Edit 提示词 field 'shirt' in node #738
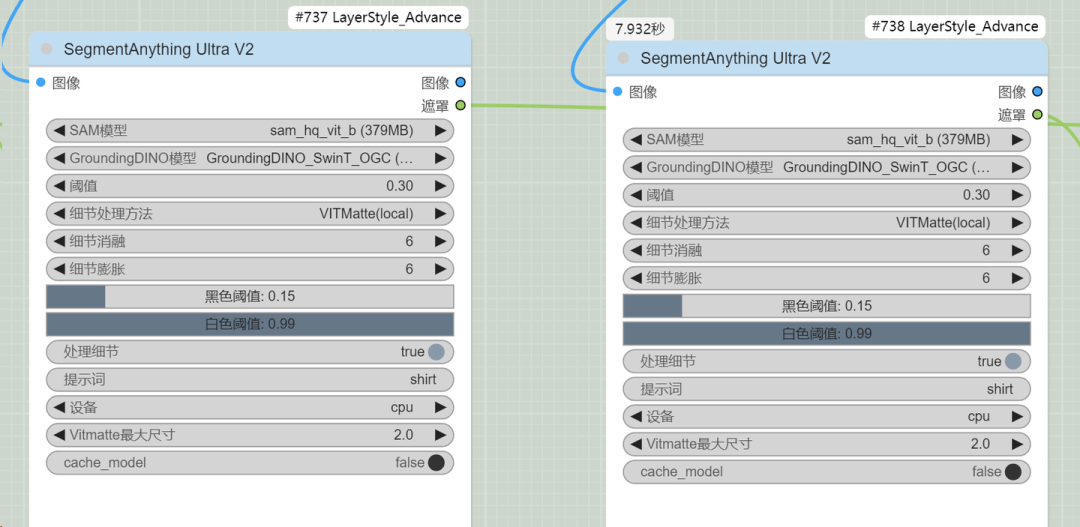 (x=827, y=389)
